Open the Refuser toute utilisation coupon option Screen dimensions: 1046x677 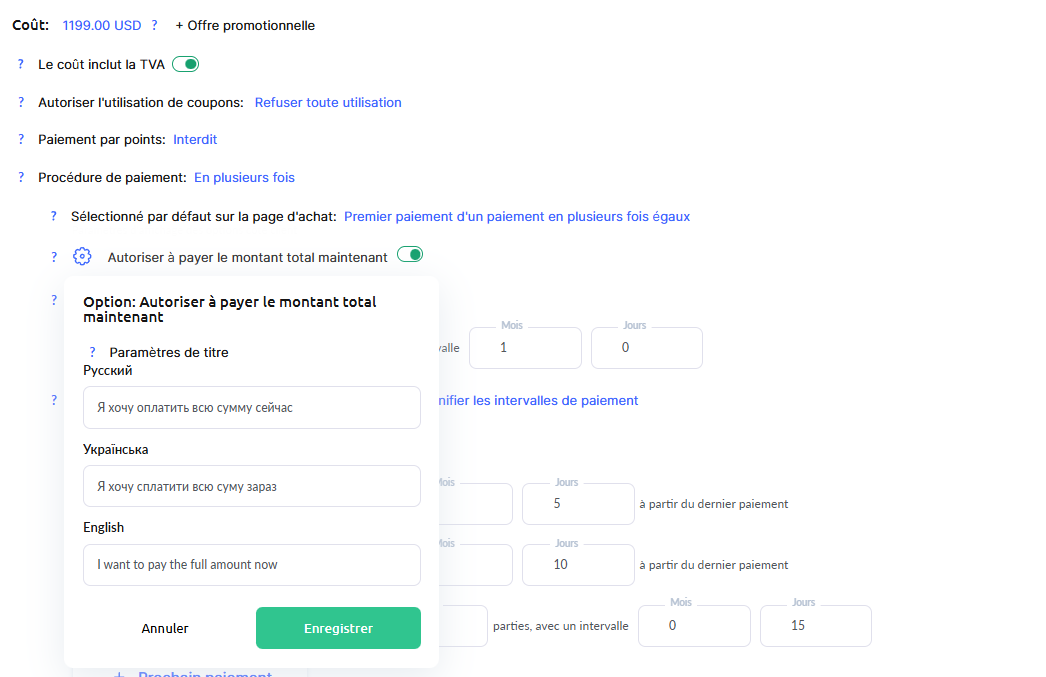click(x=328, y=102)
